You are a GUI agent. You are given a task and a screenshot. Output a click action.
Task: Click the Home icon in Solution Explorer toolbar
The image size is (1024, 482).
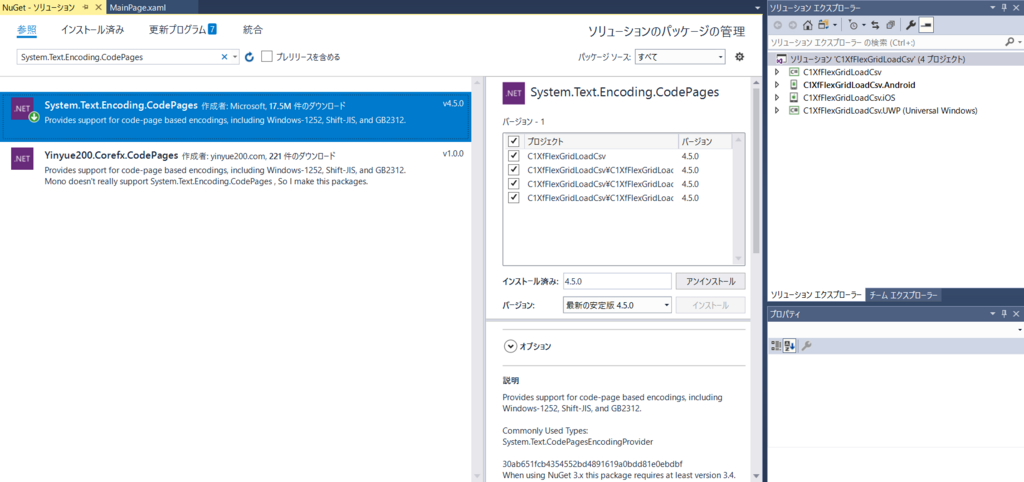coord(807,25)
